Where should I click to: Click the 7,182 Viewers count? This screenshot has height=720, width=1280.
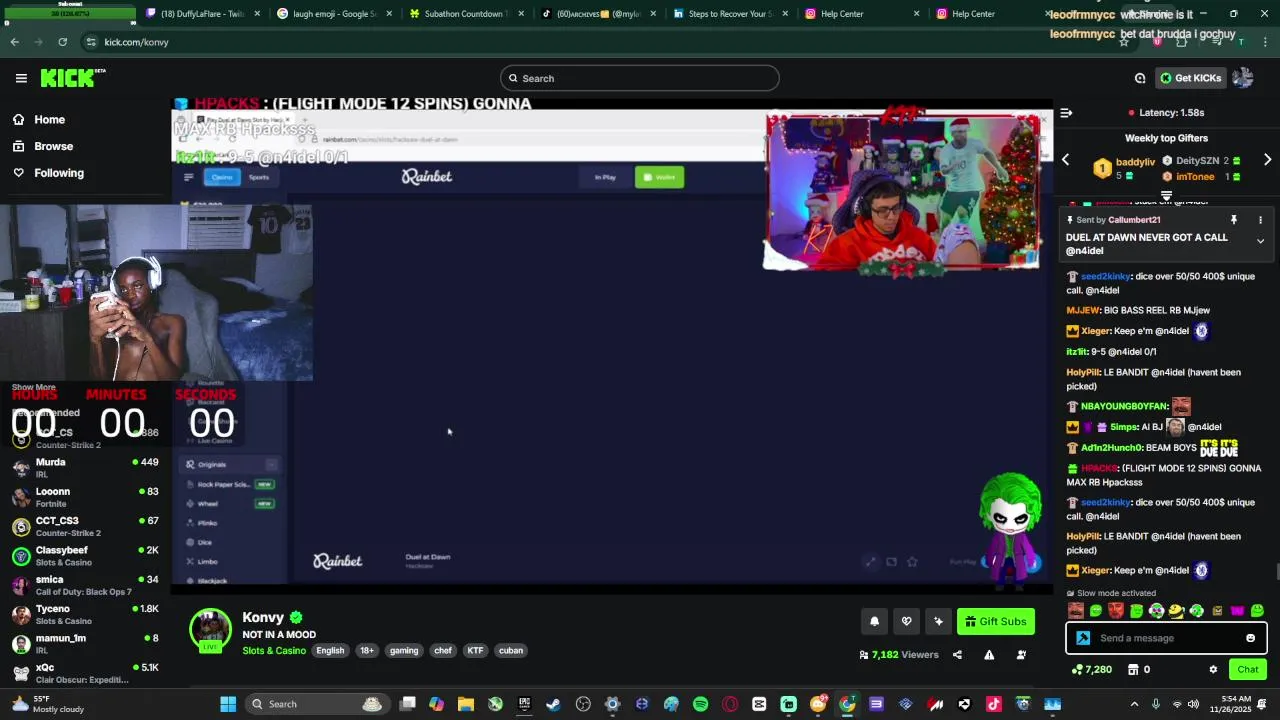tap(899, 655)
